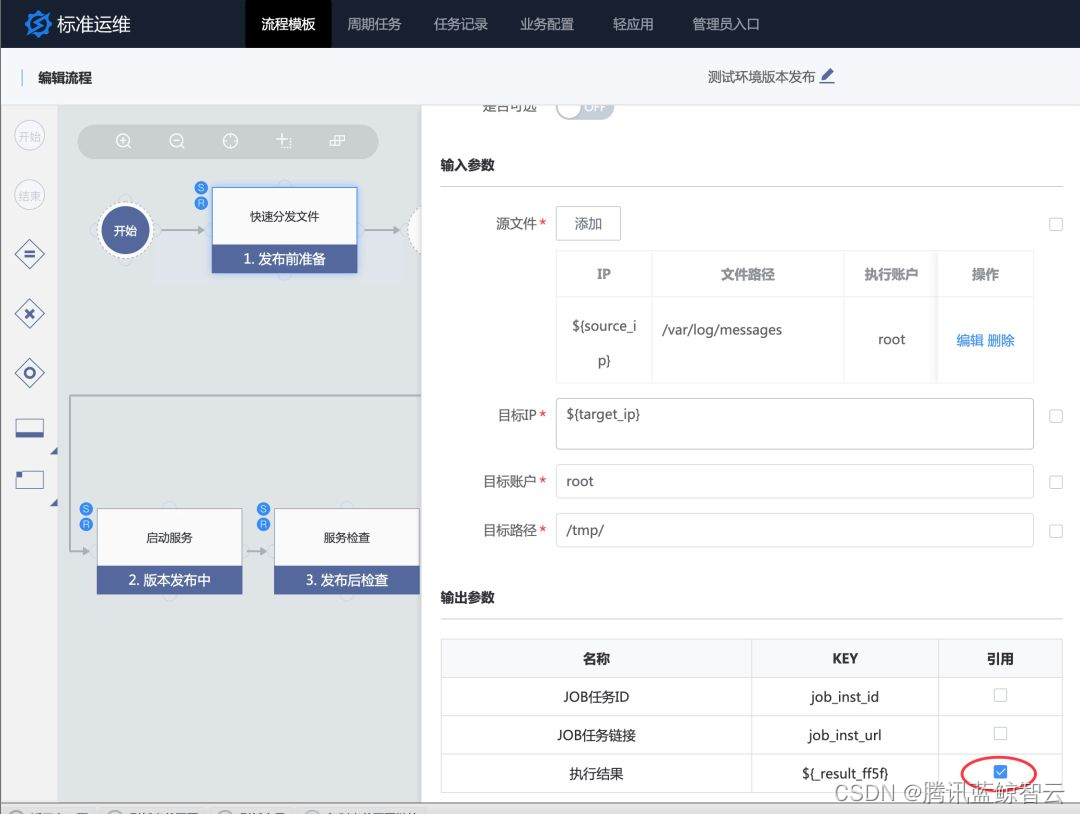Select the parallel gateway diamond node icon

(x=29, y=254)
